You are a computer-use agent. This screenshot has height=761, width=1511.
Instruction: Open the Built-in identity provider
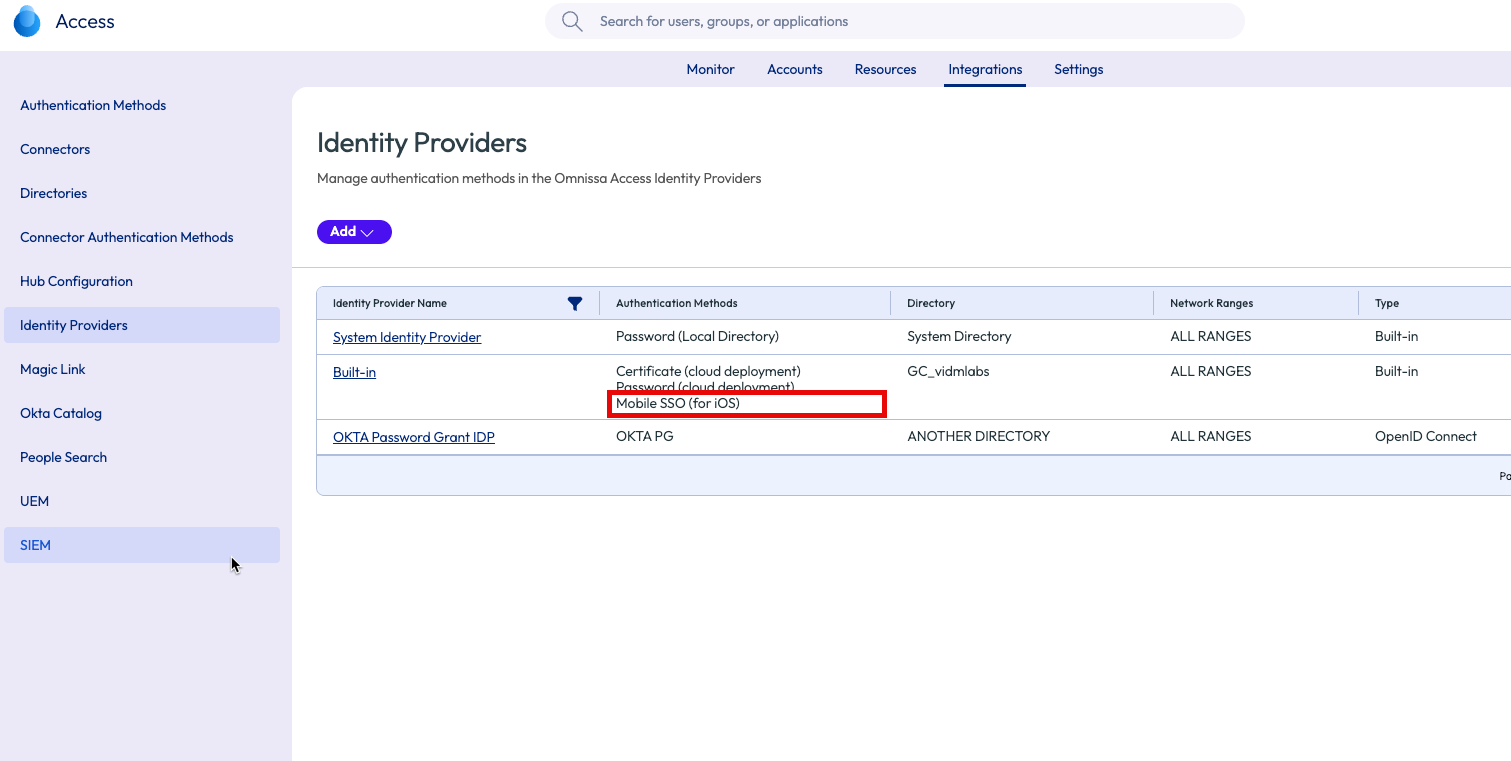point(354,371)
